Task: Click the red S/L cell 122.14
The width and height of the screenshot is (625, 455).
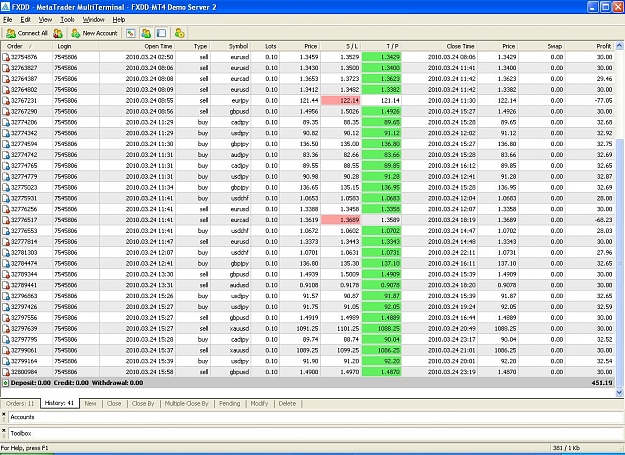Action: [x=341, y=101]
